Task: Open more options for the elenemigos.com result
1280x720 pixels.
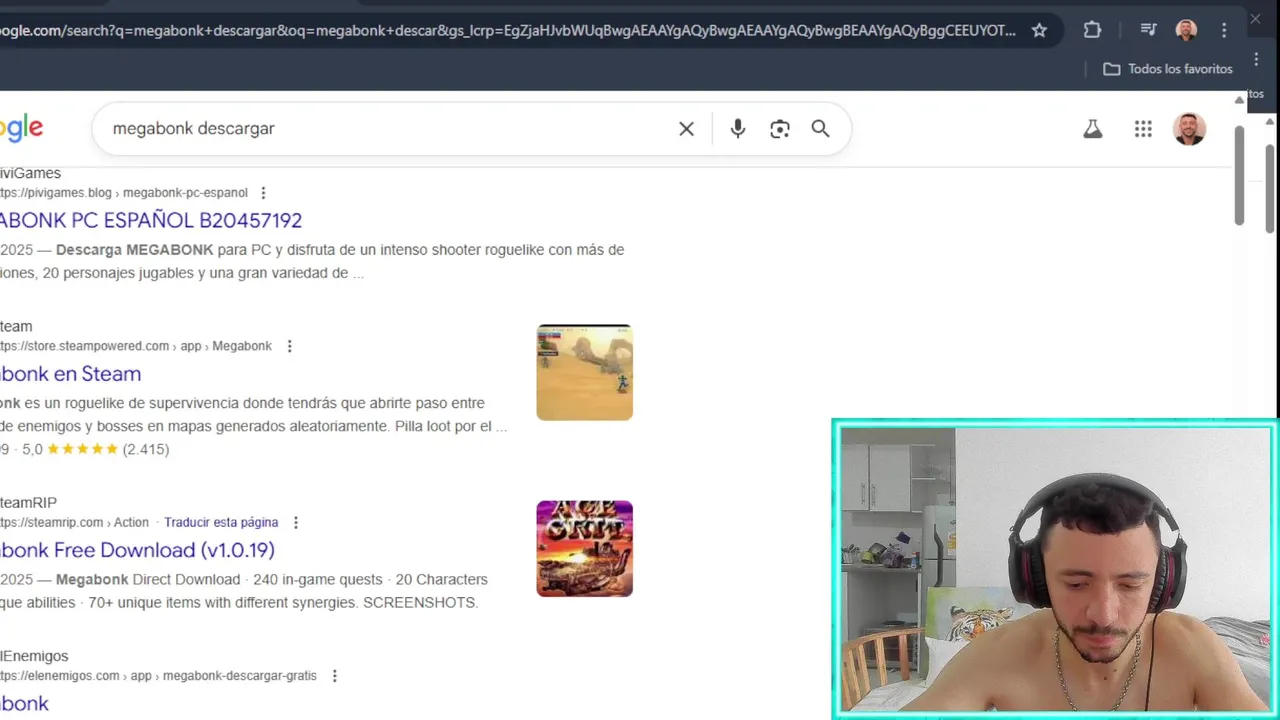Action: tap(334, 676)
